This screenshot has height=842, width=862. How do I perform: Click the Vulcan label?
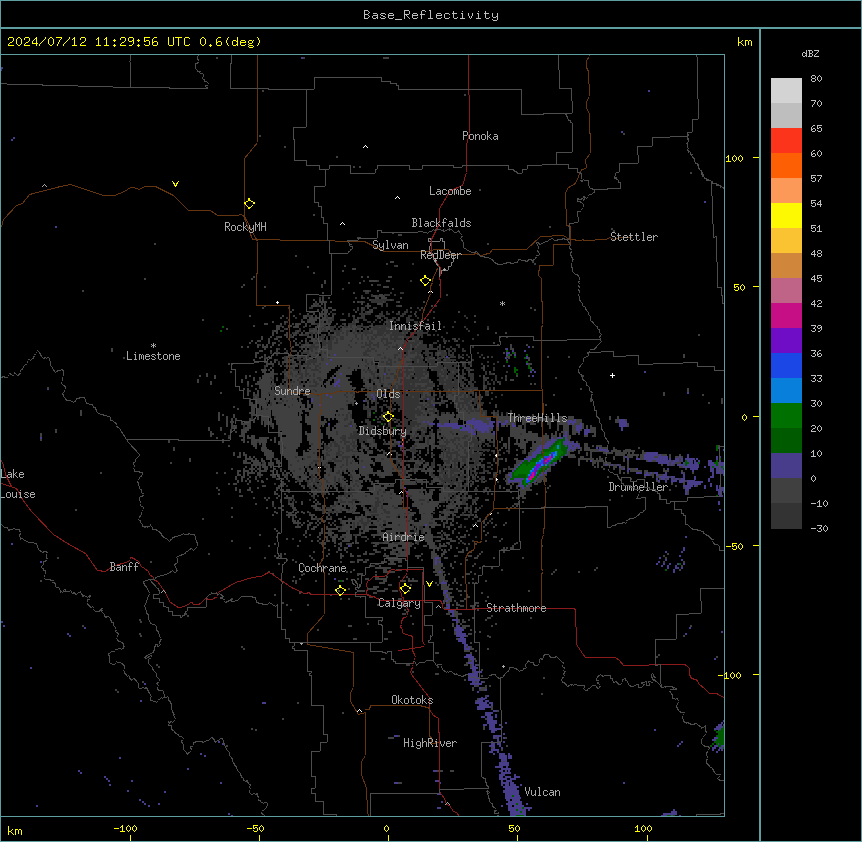point(543,792)
